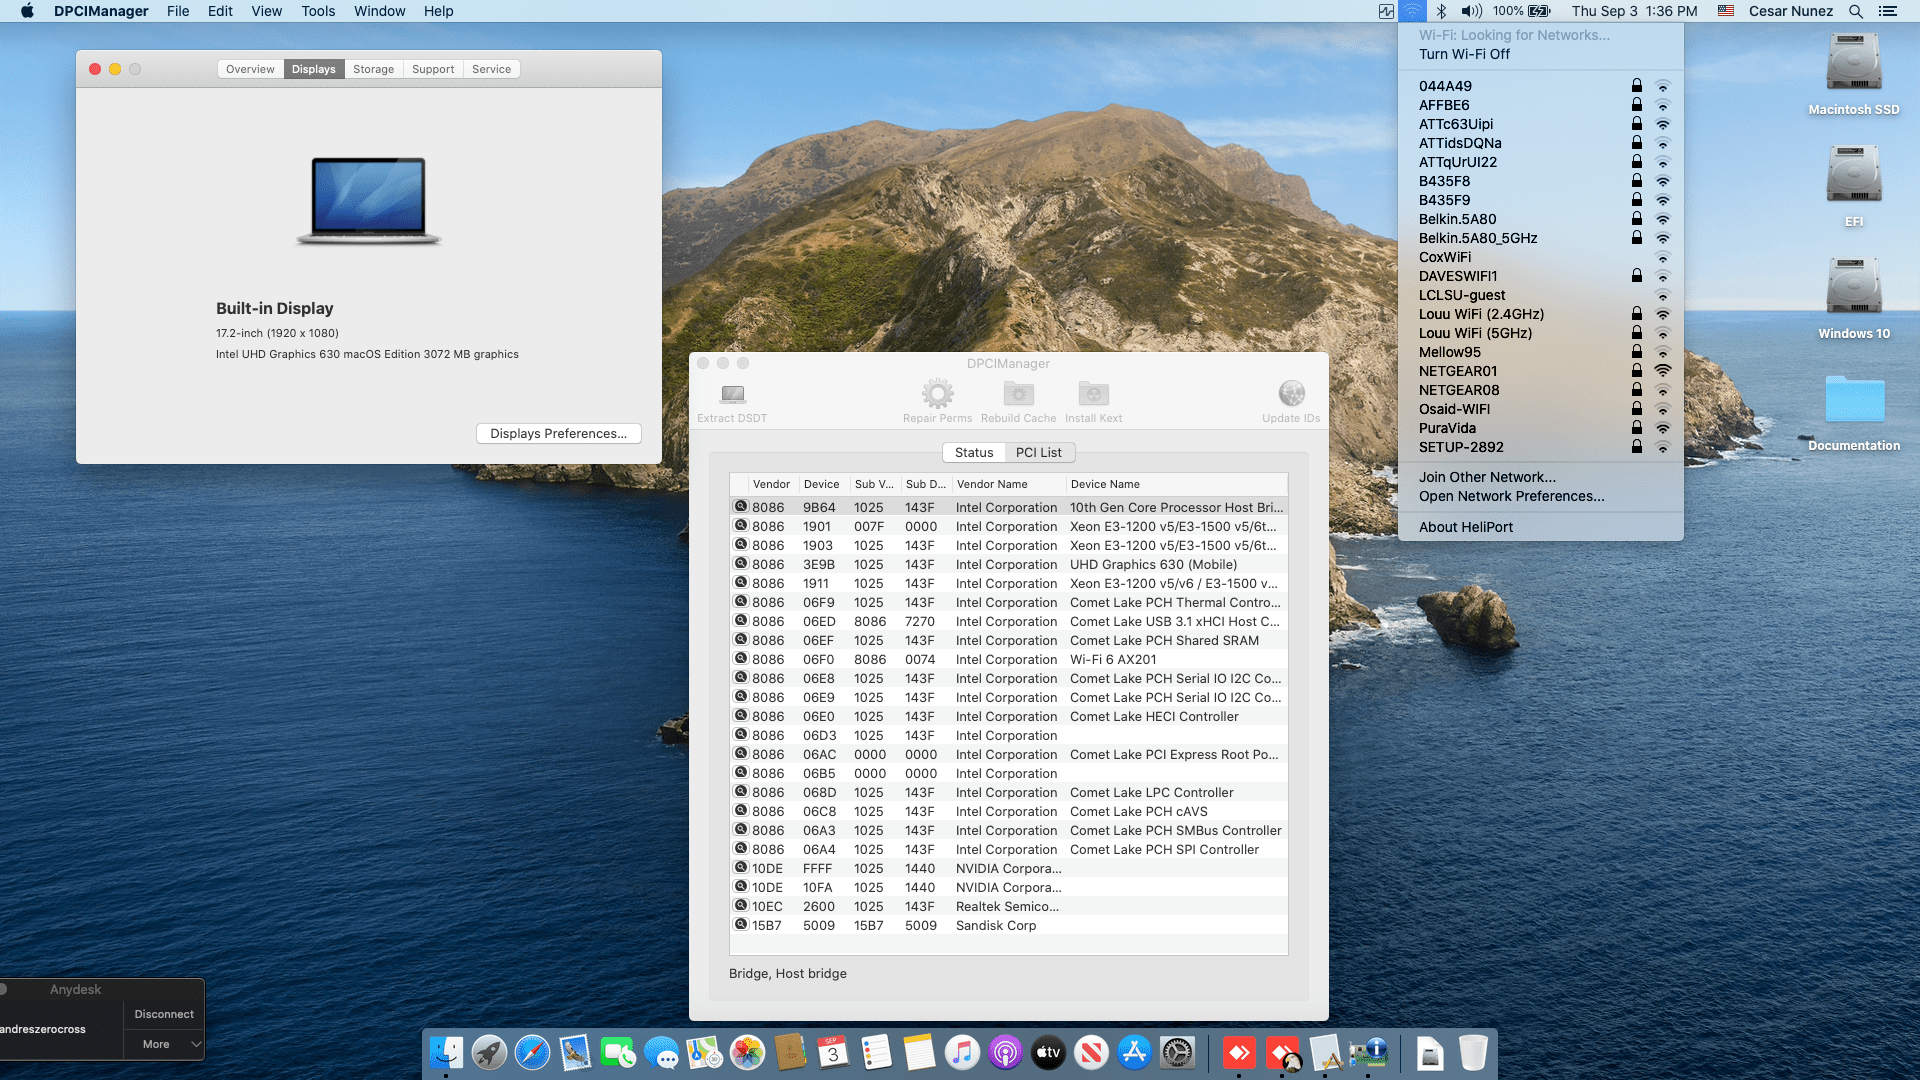Select the EFI drive icon on desktop

[1854, 176]
